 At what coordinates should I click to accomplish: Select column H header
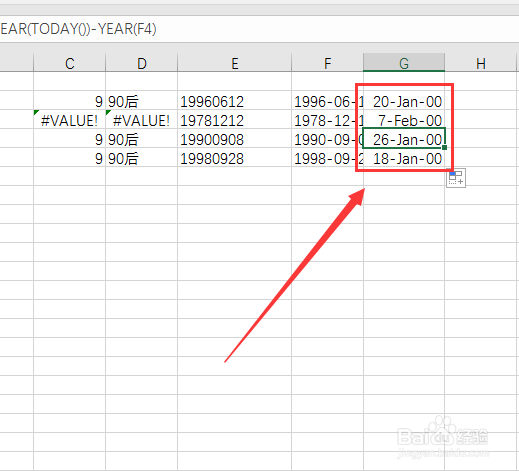point(481,63)
